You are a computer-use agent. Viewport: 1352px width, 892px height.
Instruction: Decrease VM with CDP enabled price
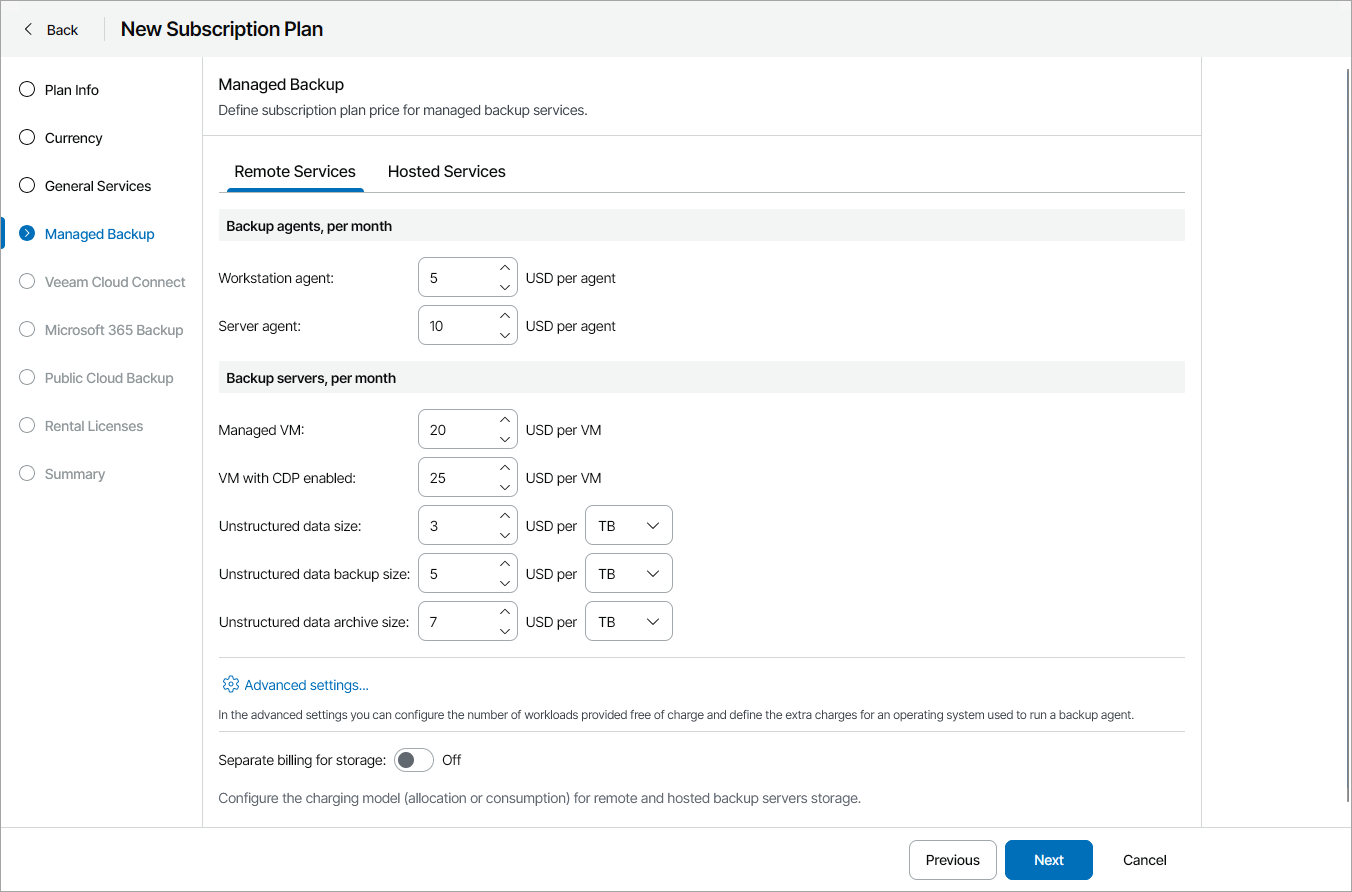(x=505, y=487)
